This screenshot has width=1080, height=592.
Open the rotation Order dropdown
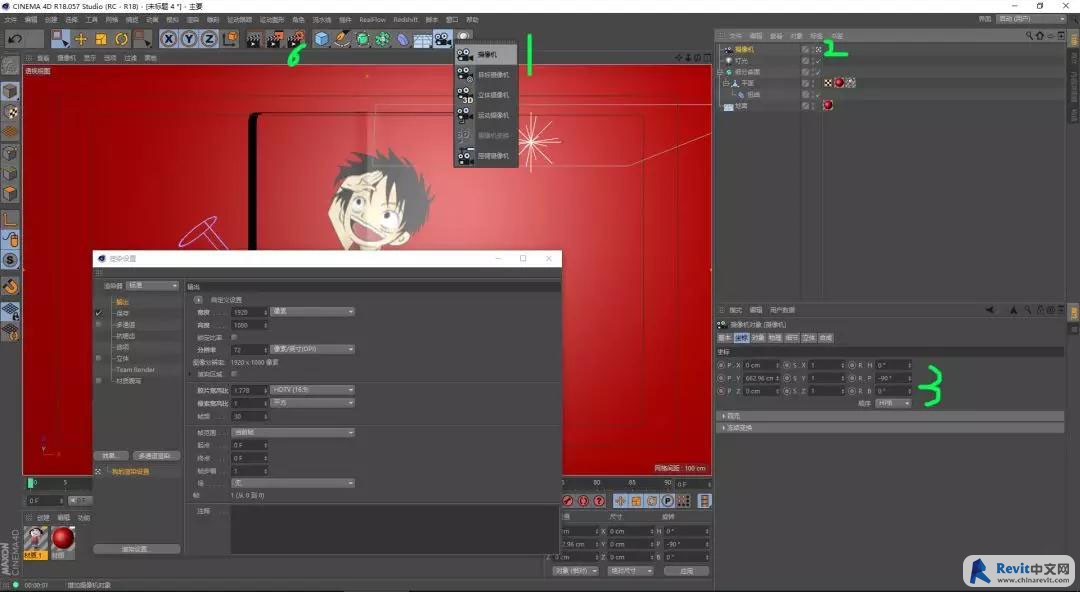(x=893, y=403)
